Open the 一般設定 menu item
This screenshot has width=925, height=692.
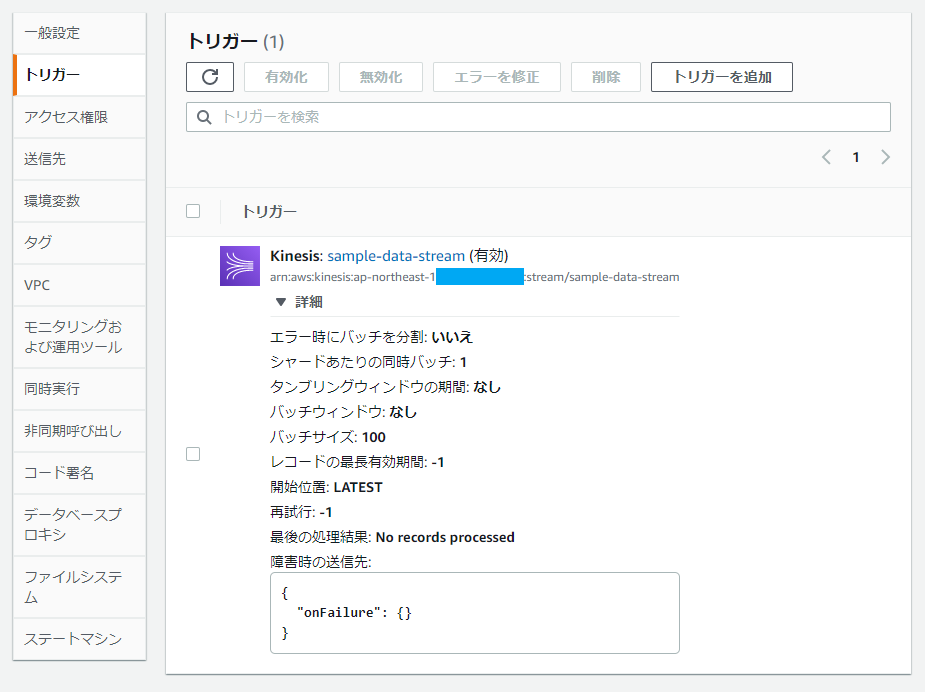[79, 33]
